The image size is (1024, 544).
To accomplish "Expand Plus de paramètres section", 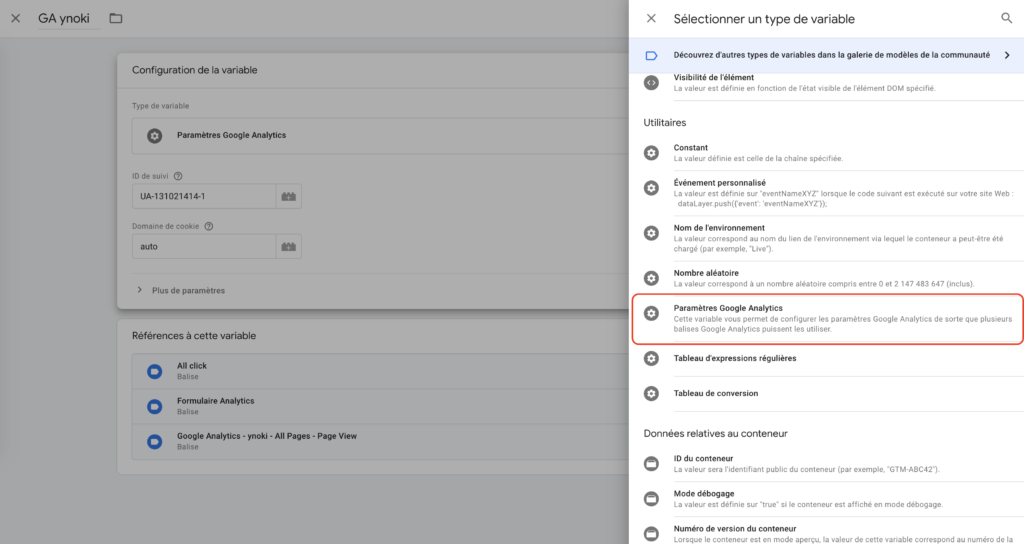I will (x=182, y=290).
